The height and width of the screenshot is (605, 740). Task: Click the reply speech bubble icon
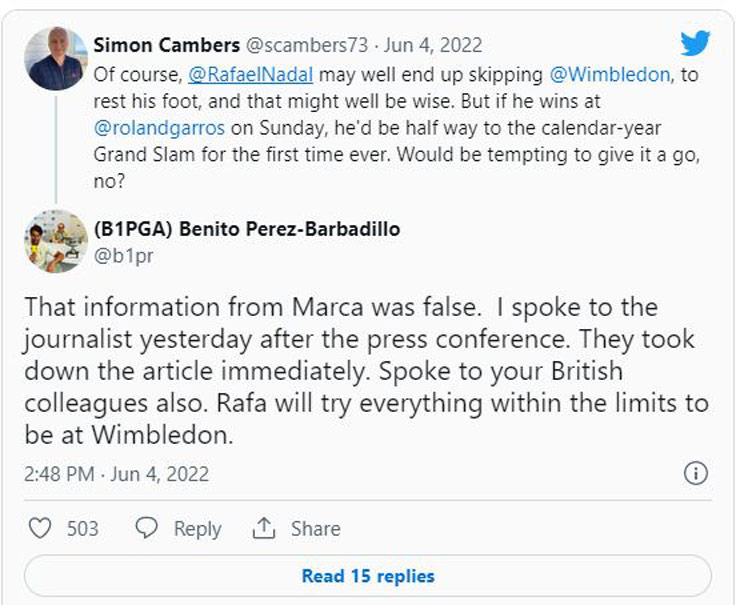click(147, 528)
